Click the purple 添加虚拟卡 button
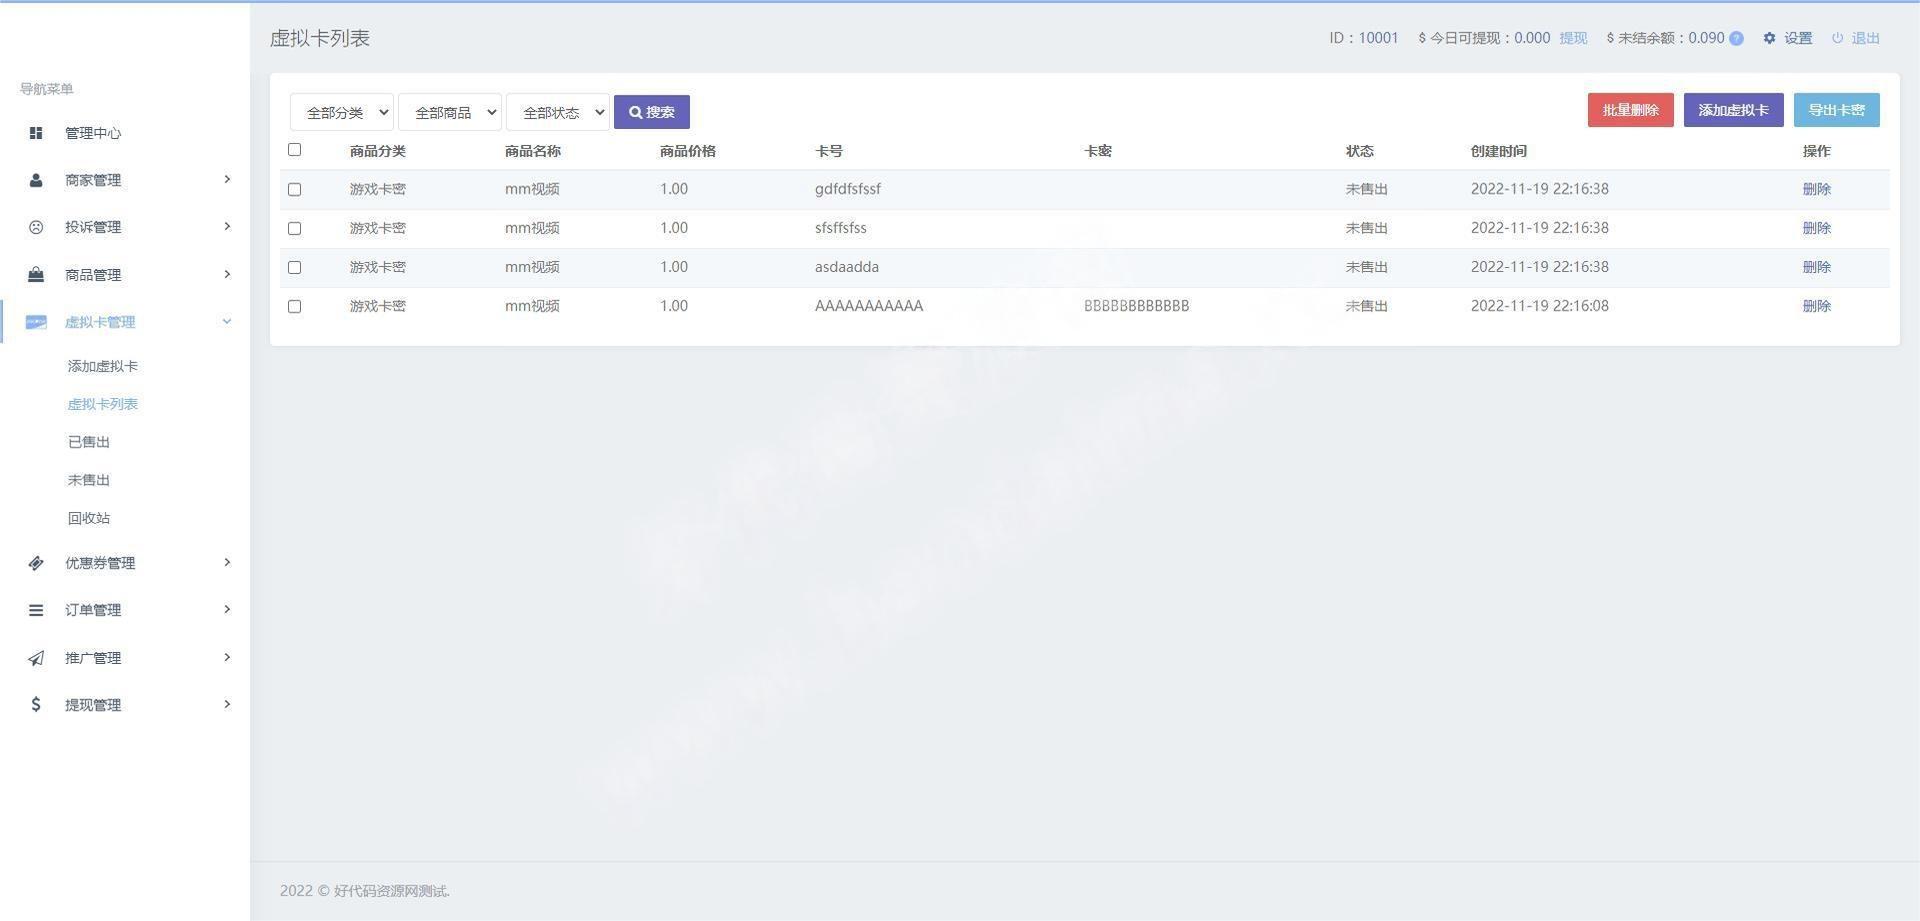 (x=1734, y=110)
